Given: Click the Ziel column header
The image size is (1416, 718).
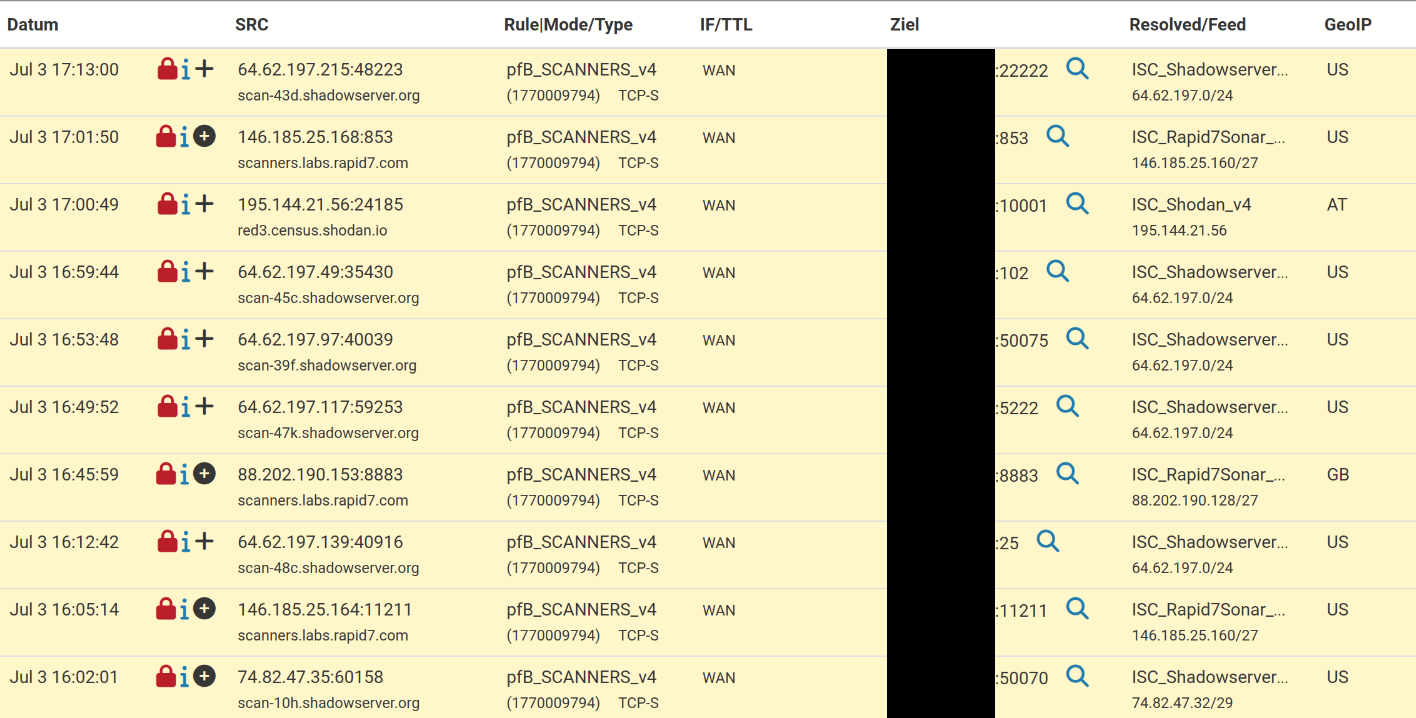Looking at the screenshot, I should tap(904, 25).
